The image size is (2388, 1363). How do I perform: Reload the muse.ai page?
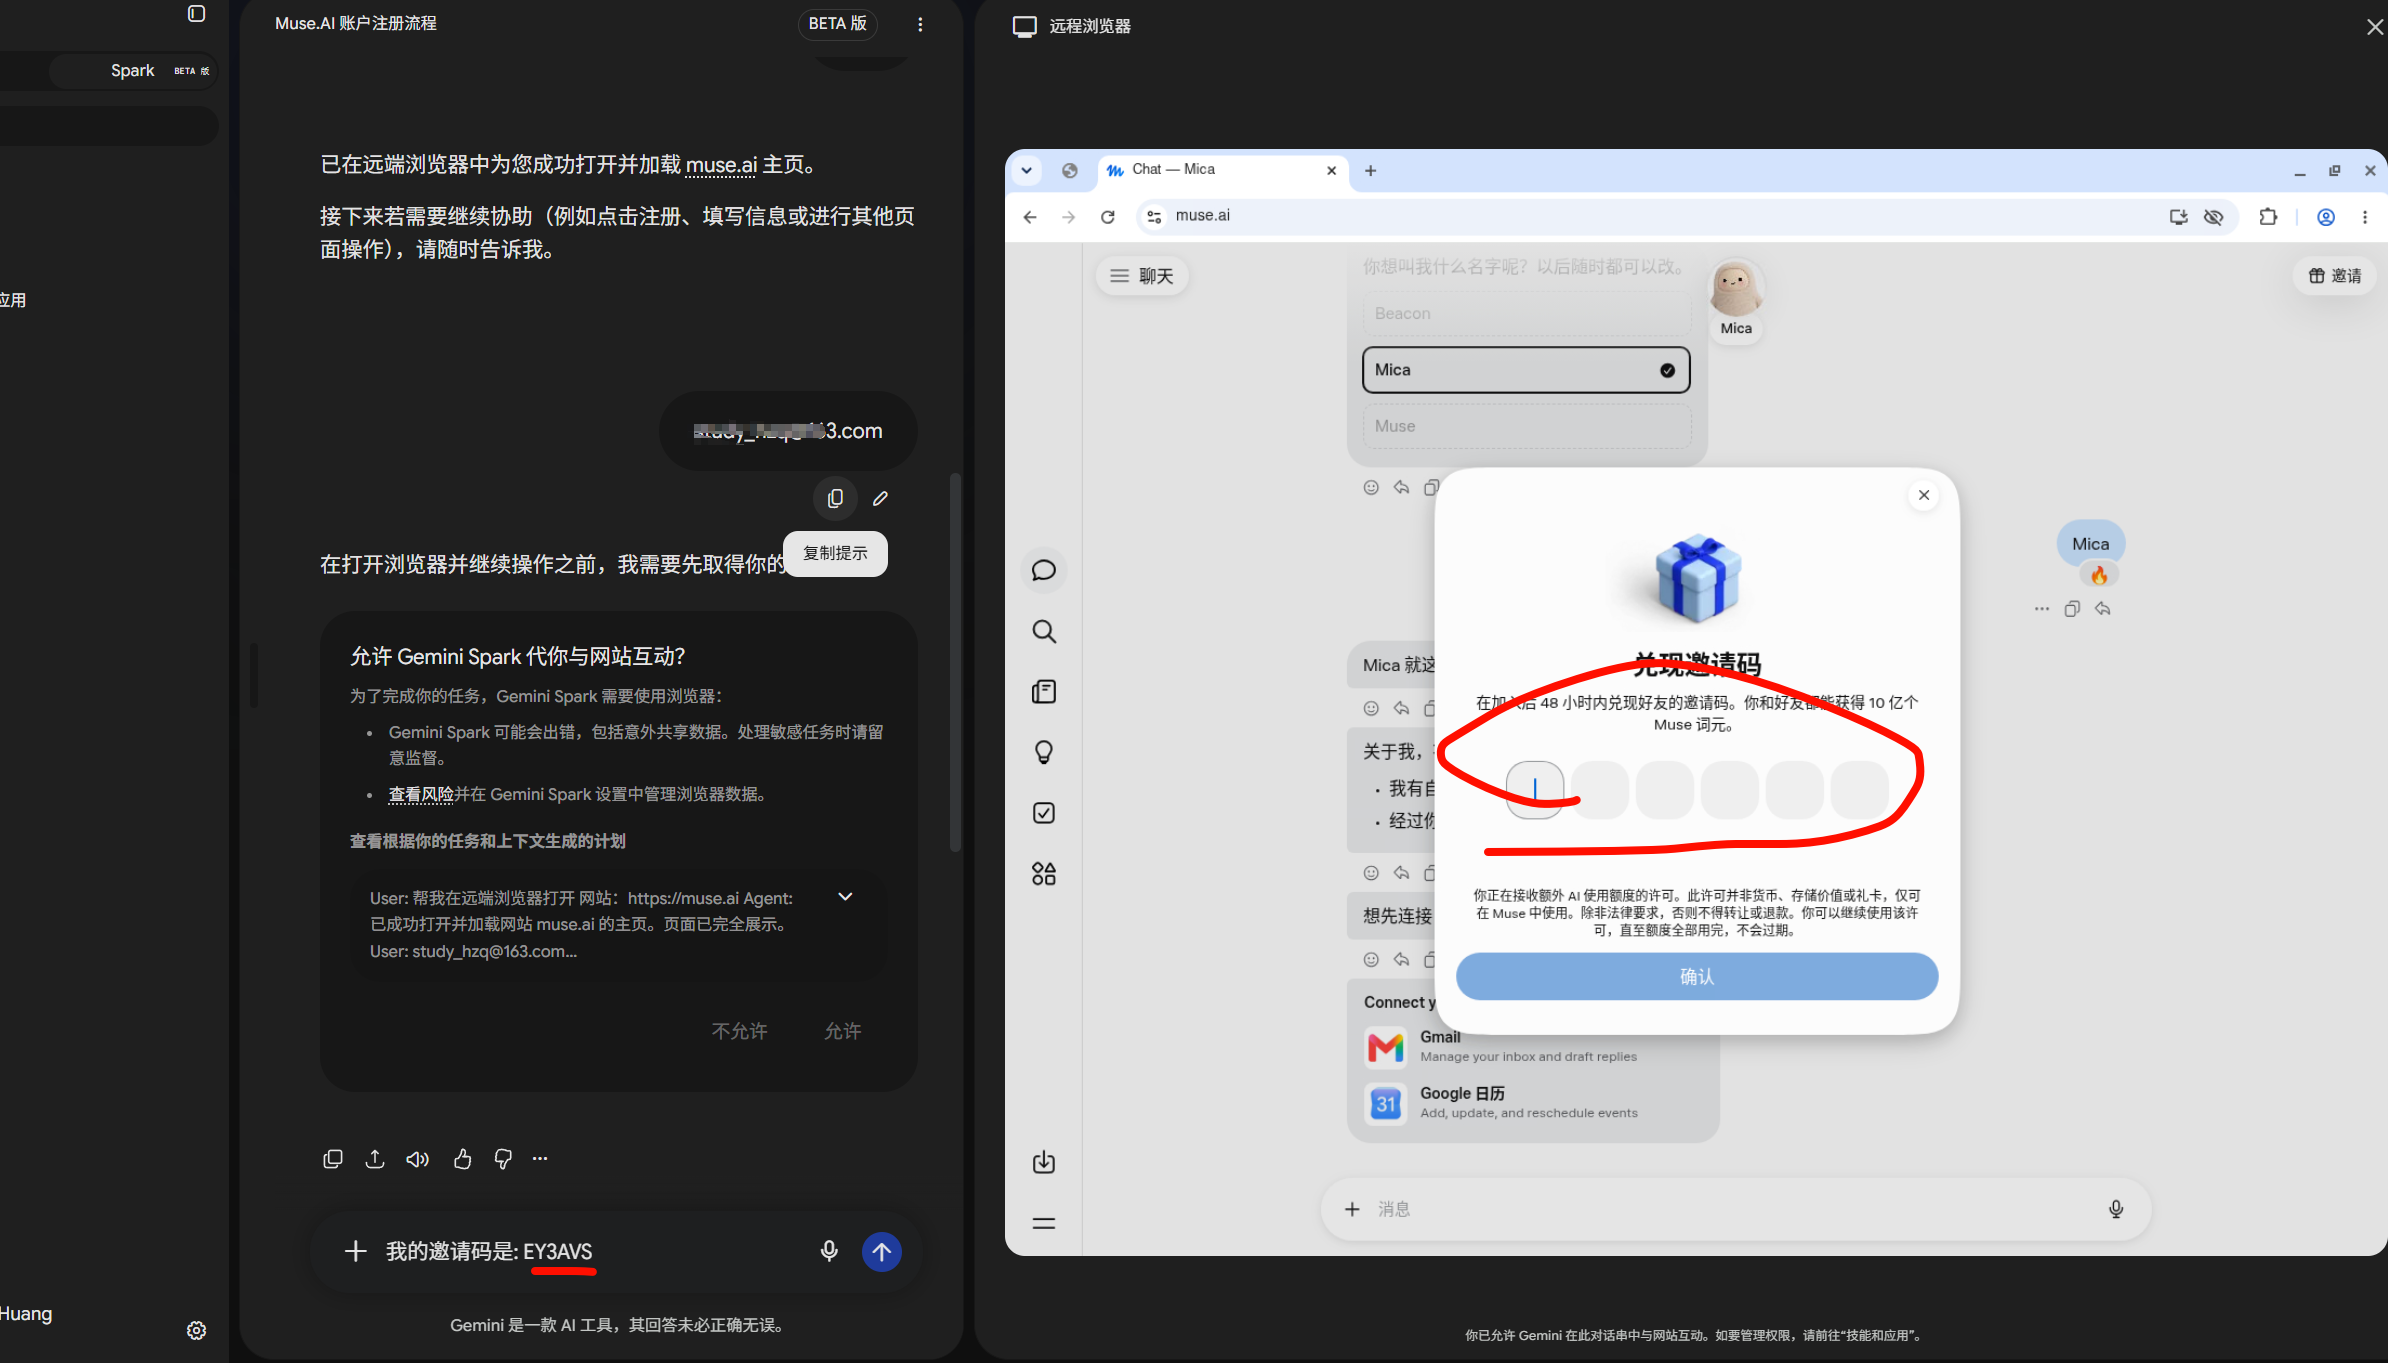(x=1108, y=216)
